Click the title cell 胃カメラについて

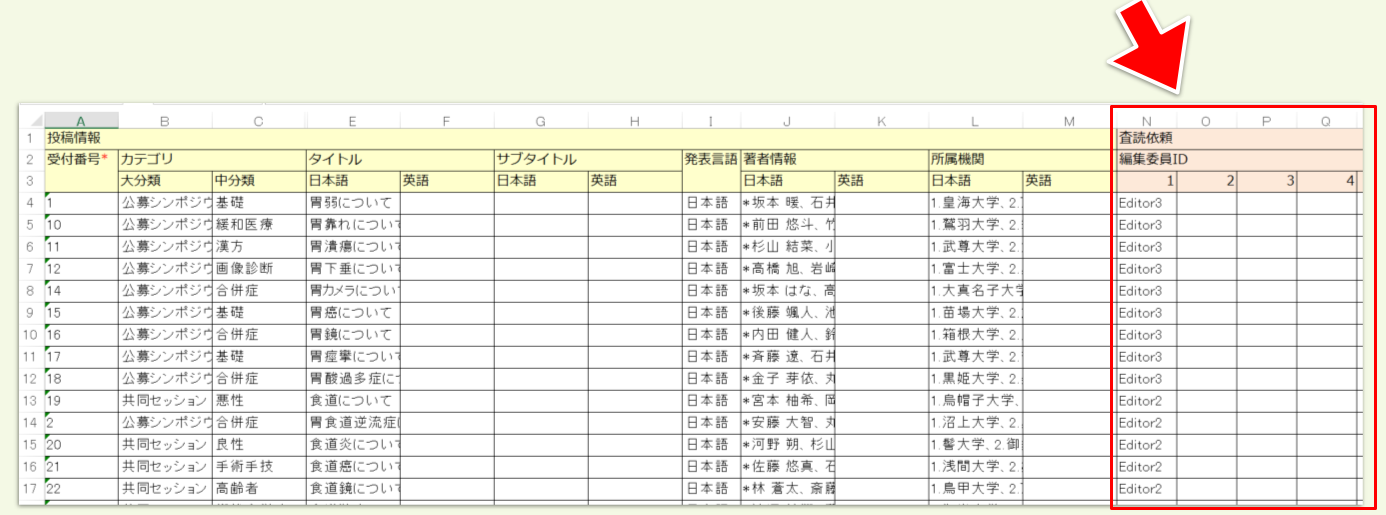tap(353, 291)
